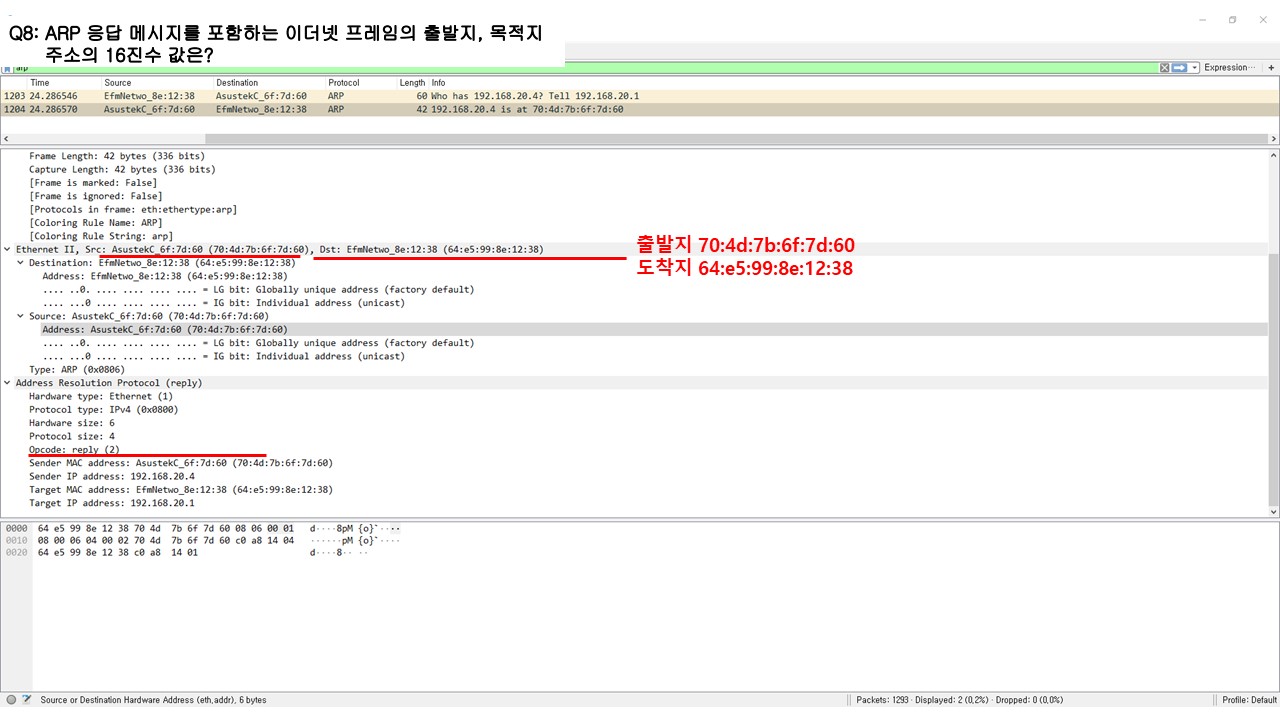The image size is (1280, 720).
Task: Select Opcode: reply (2) line
Action: coord(75,450)
